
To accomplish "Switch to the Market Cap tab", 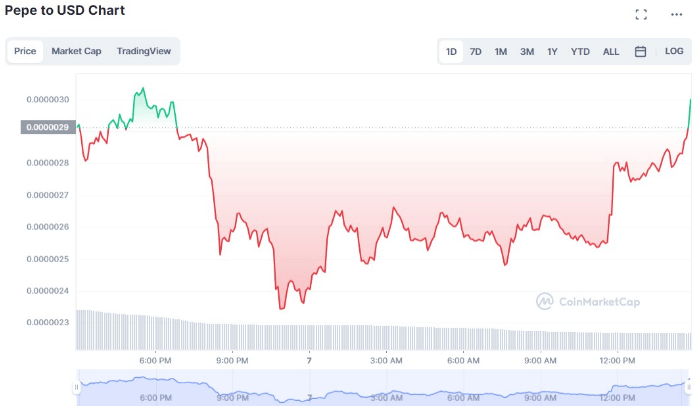I will click(76, 51).
